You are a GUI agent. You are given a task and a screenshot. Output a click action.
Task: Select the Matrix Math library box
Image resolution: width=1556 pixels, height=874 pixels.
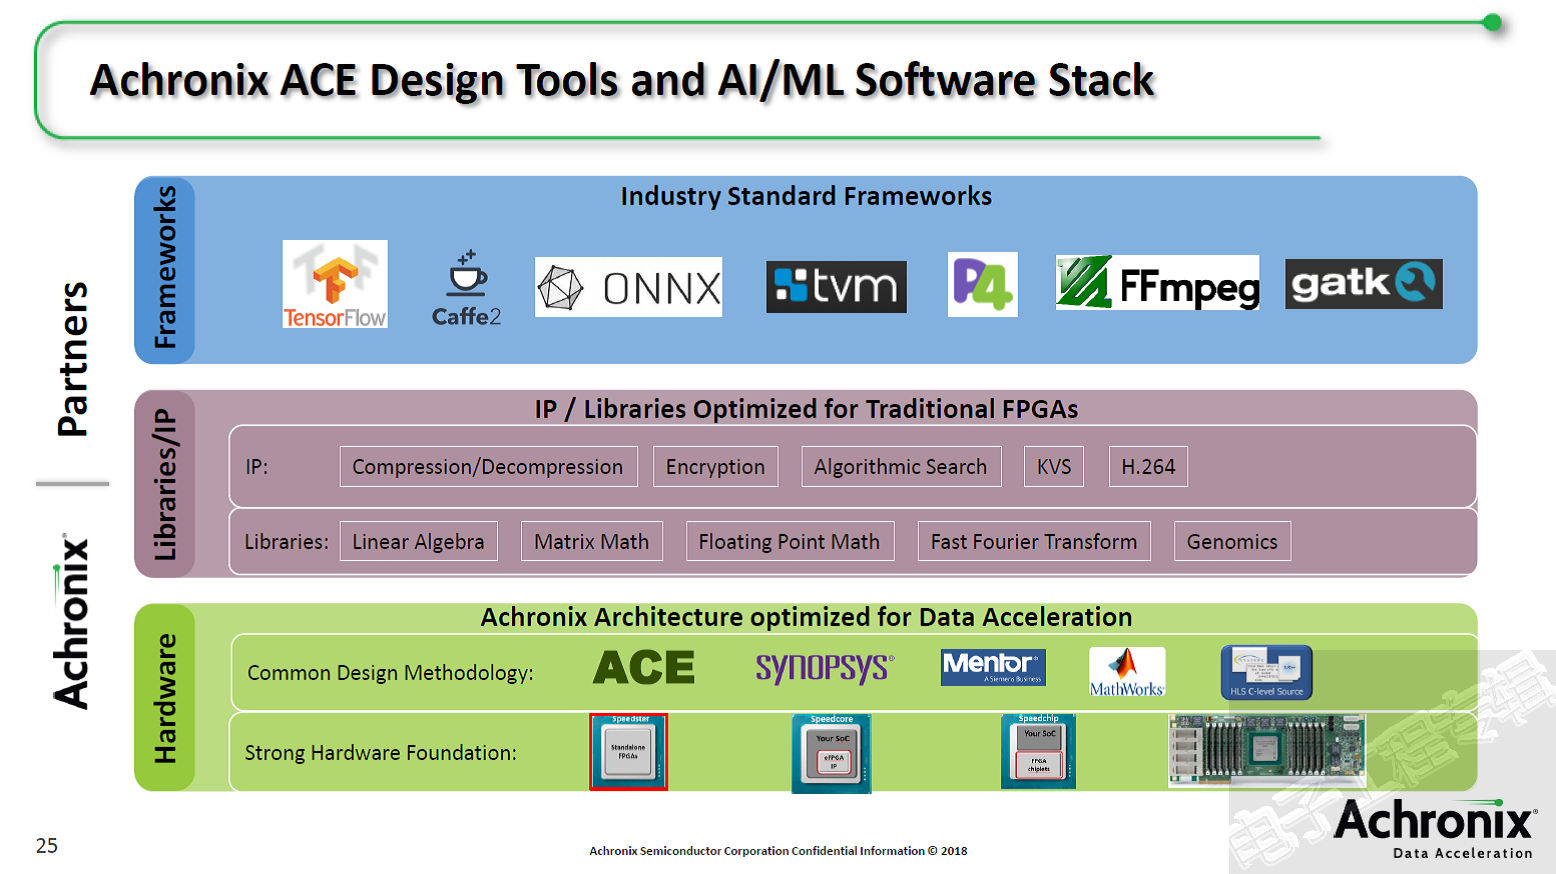(x=591, y=541)
